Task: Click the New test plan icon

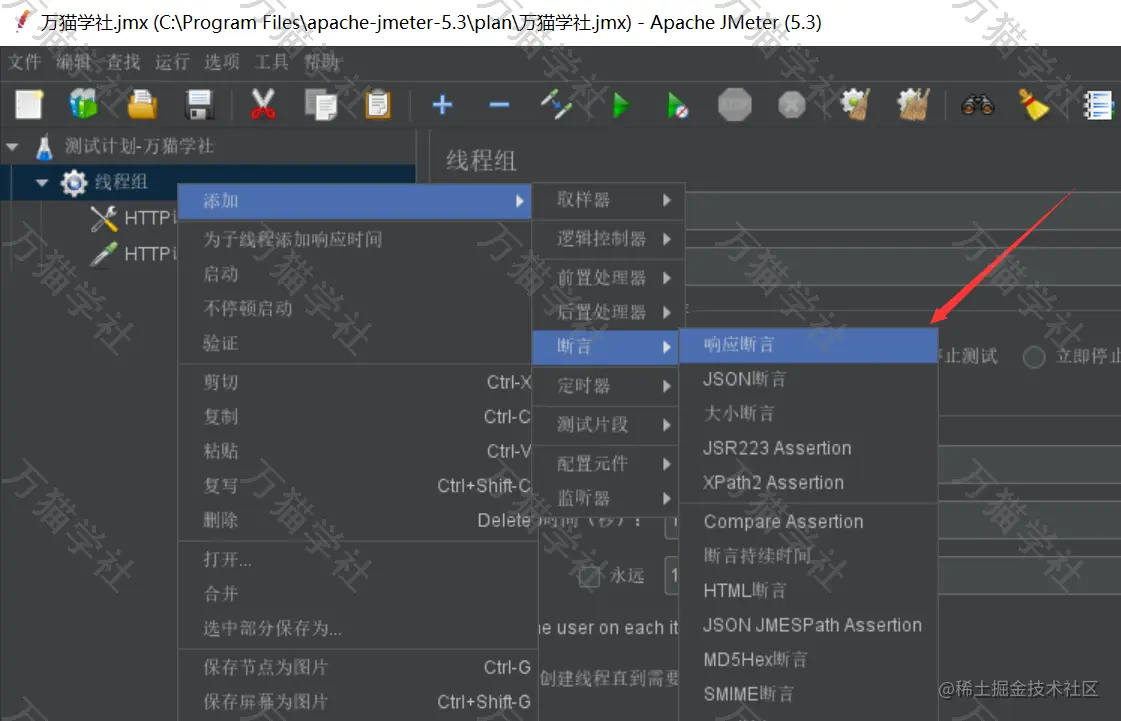Action: pos(29,104)
